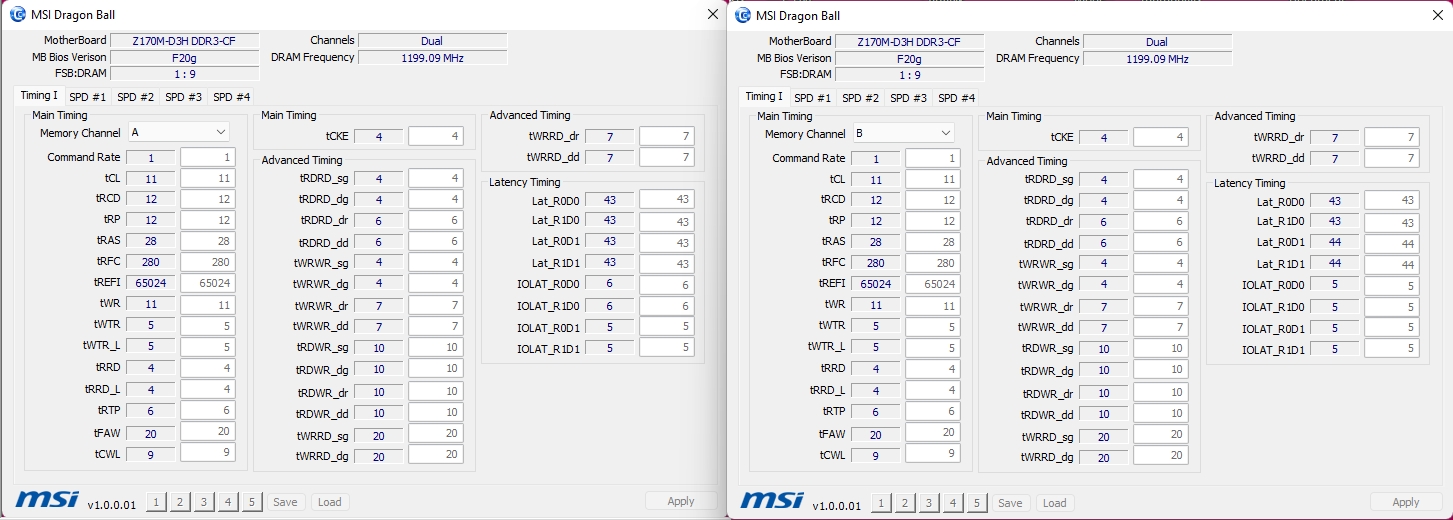Click the MSI Dragon Ball title icon, right window
The height and width of the screenshot is (520, 1453).
tap(742, 15)
